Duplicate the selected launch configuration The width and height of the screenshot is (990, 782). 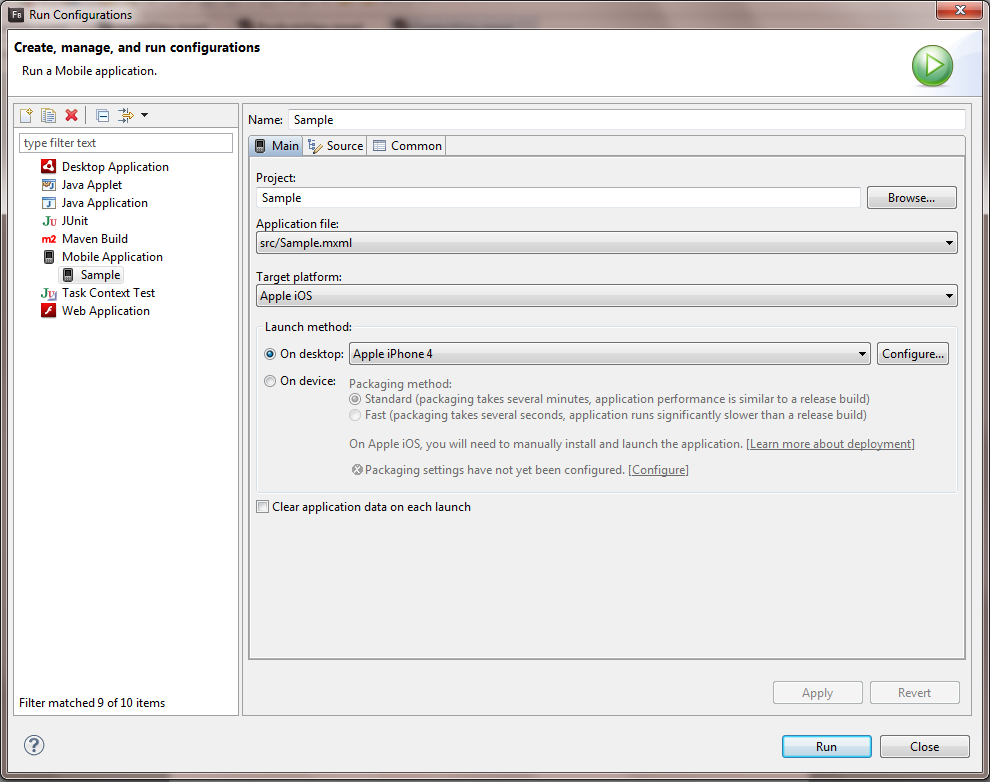tap(48, 116)
